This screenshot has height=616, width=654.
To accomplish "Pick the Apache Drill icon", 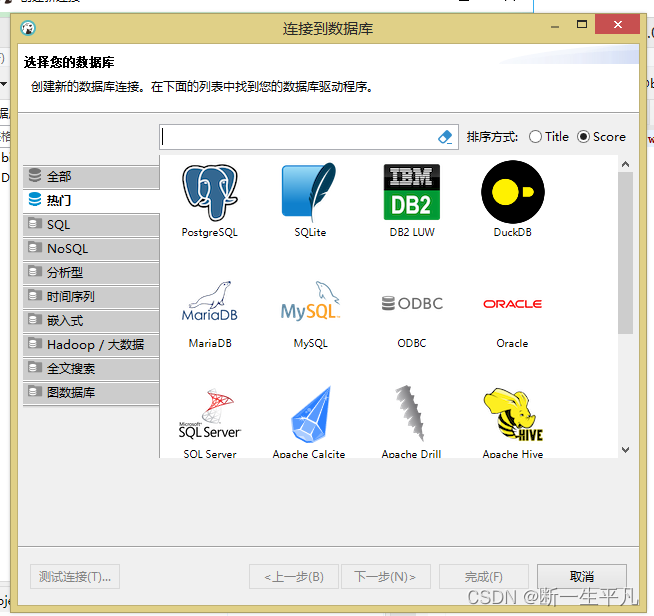I will point(410,413).
